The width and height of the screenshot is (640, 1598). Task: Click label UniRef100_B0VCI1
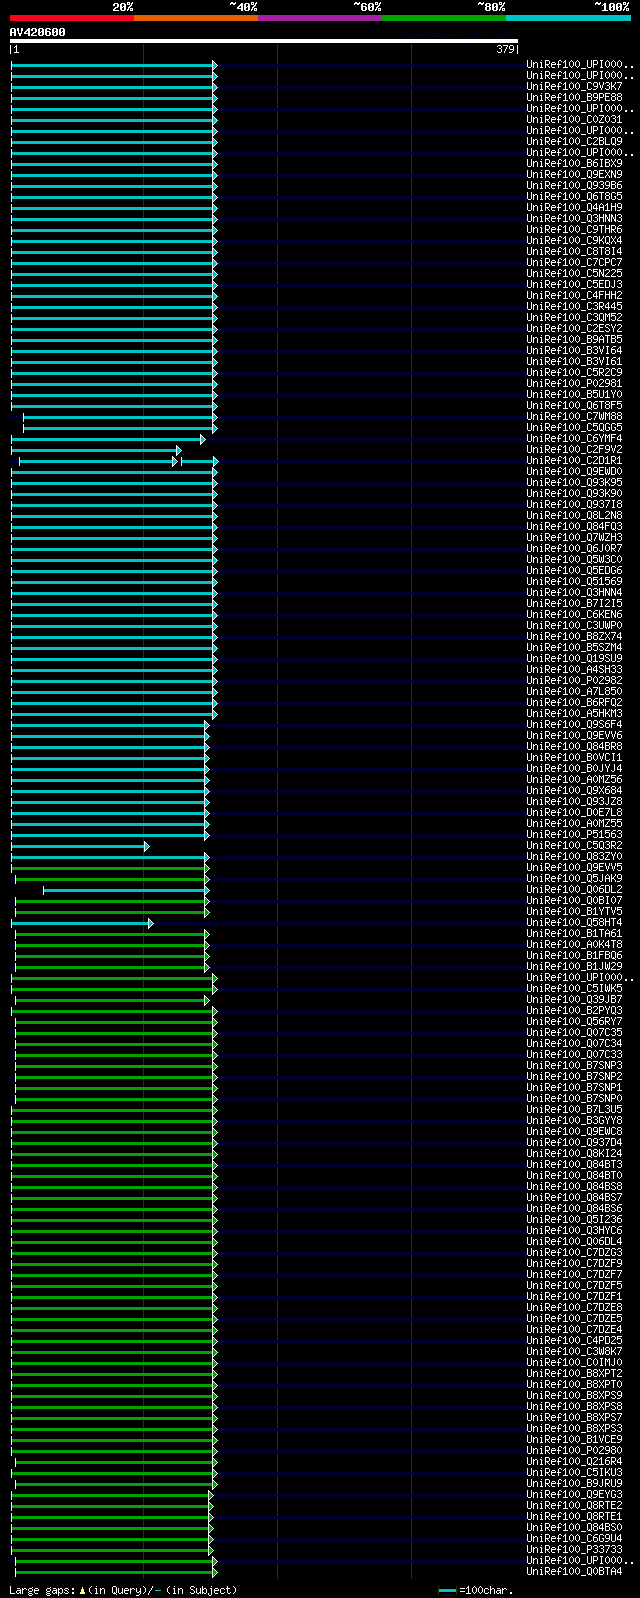point(574,758)
